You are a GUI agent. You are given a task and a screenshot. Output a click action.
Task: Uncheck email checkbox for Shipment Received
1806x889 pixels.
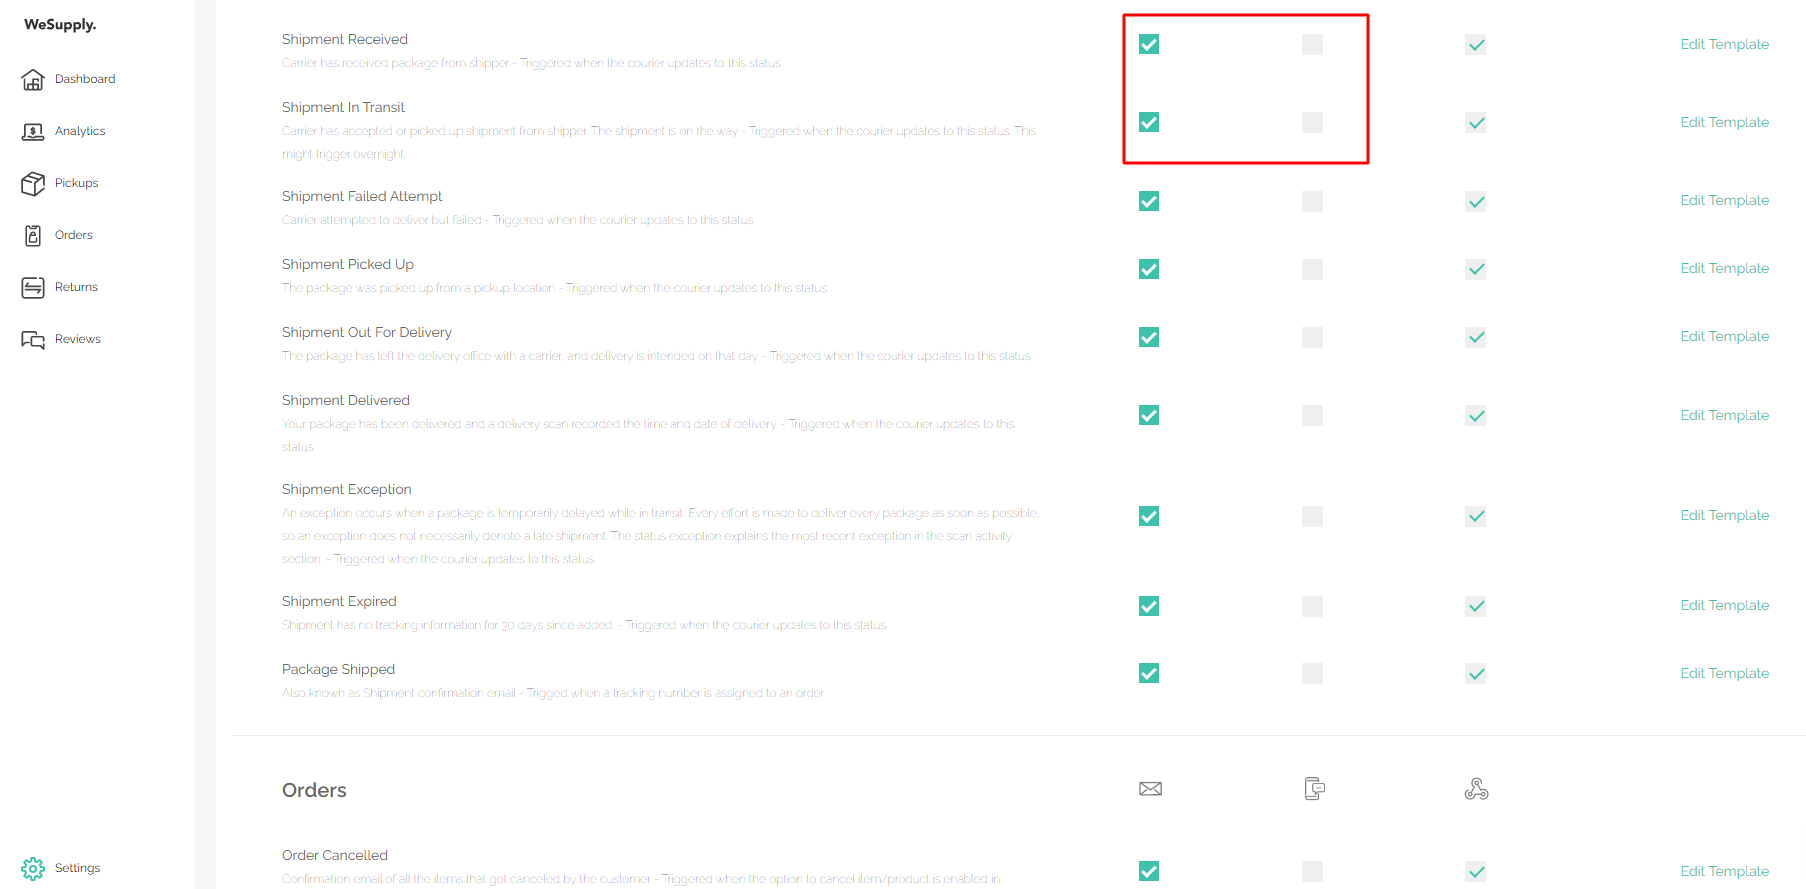[x=1149, y=44]
